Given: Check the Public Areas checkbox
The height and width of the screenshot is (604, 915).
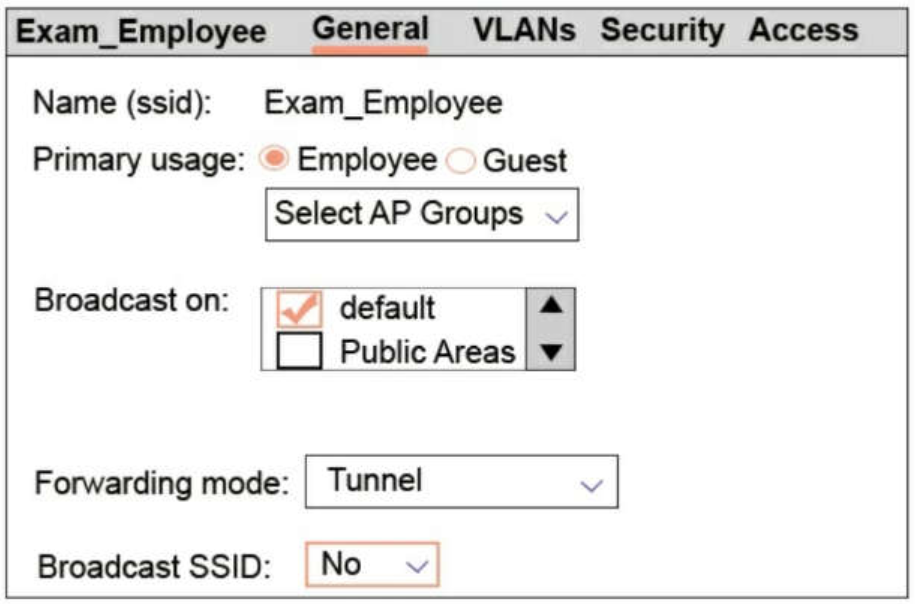Looking at the screenshot, I should click(x=297, y=351).
